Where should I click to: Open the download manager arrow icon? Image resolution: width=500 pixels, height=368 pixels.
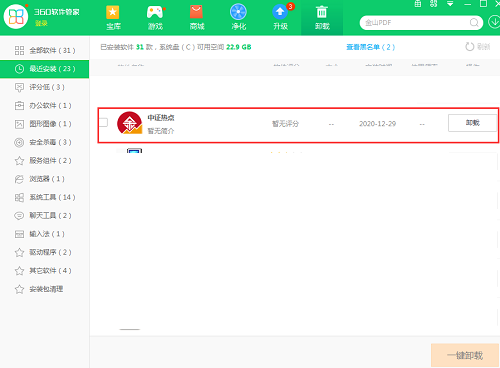[494, 22]
